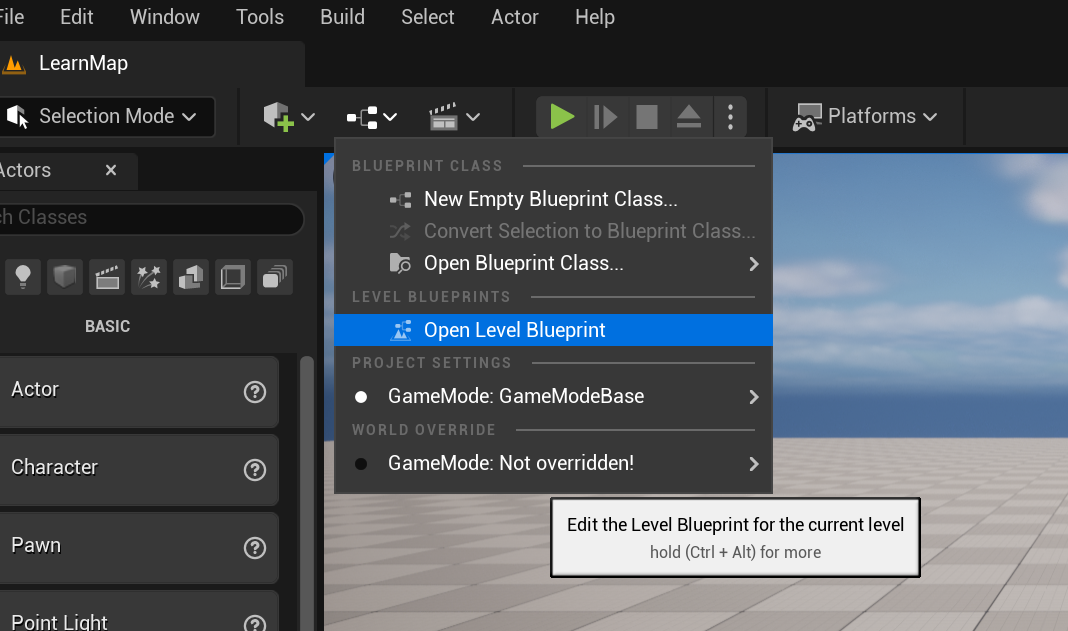Screen dimensions: 1068x631
Task: Click the add content cube-plus icon
Action: click(x=278, y=117)
